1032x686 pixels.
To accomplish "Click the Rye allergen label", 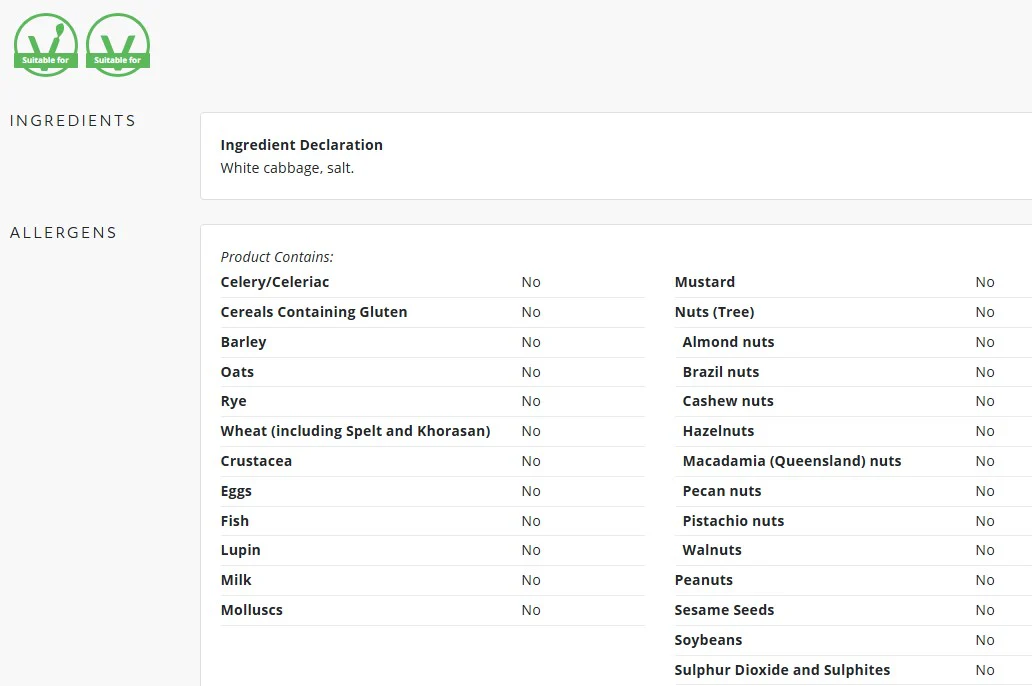I will pos(234,401).
